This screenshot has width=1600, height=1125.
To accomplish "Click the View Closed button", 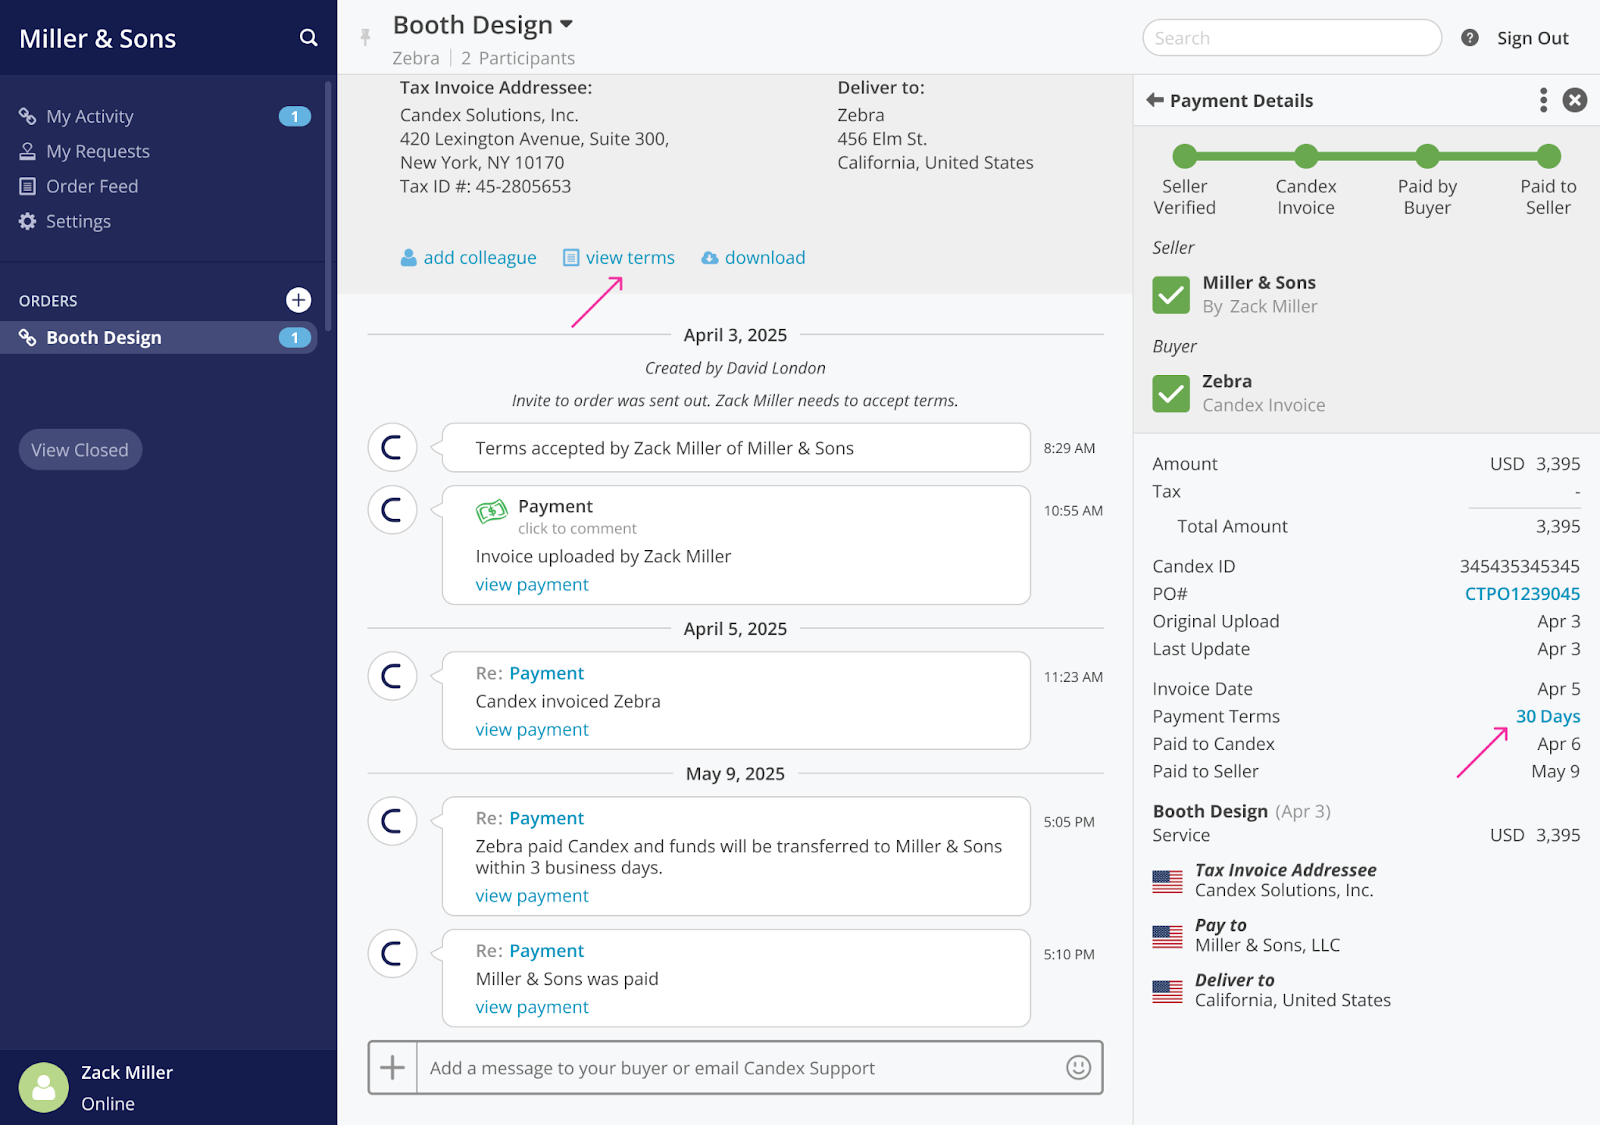I will click(x=80, y=450).
